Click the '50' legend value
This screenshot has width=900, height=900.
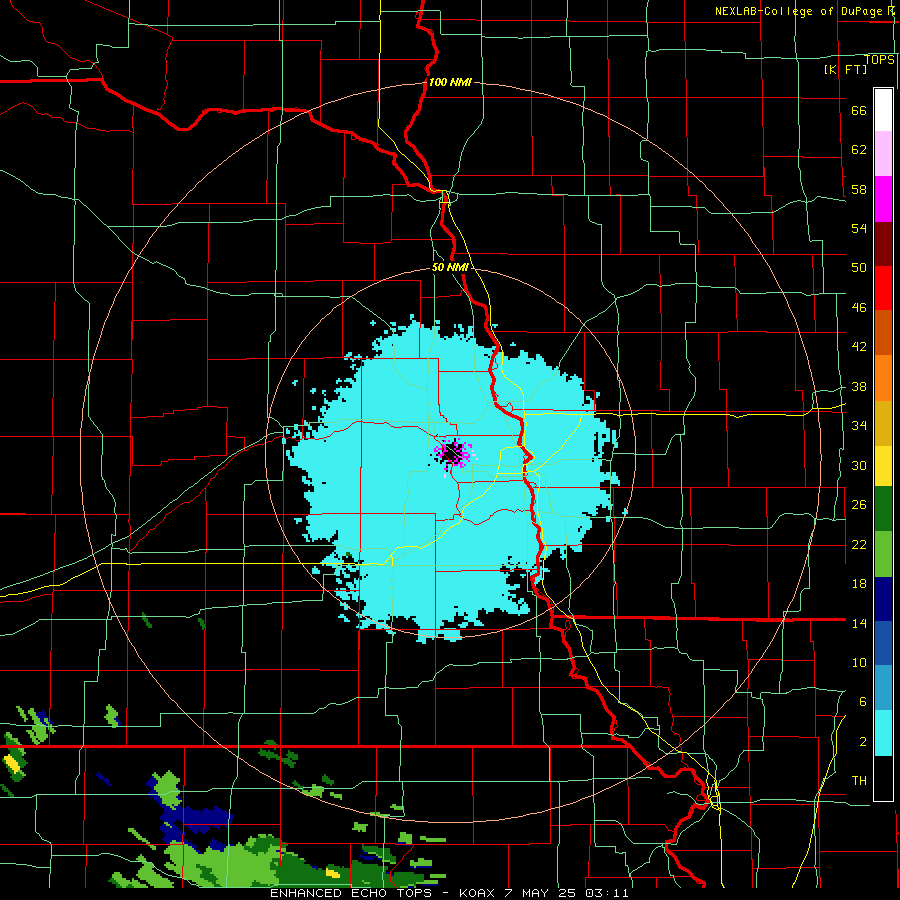[859, 267]
